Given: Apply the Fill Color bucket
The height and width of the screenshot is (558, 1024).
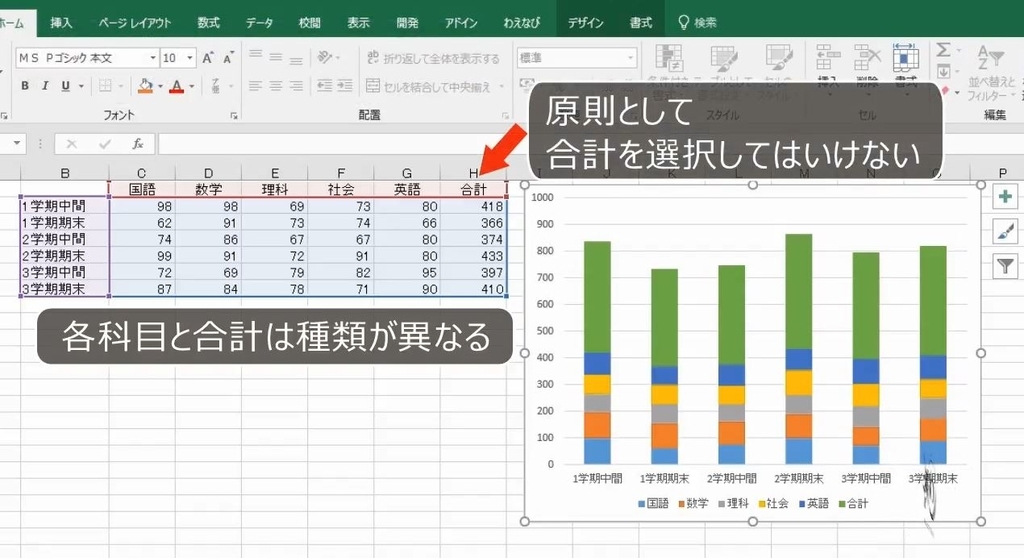Looking at the screenshot, I should (x=145, y=86).
